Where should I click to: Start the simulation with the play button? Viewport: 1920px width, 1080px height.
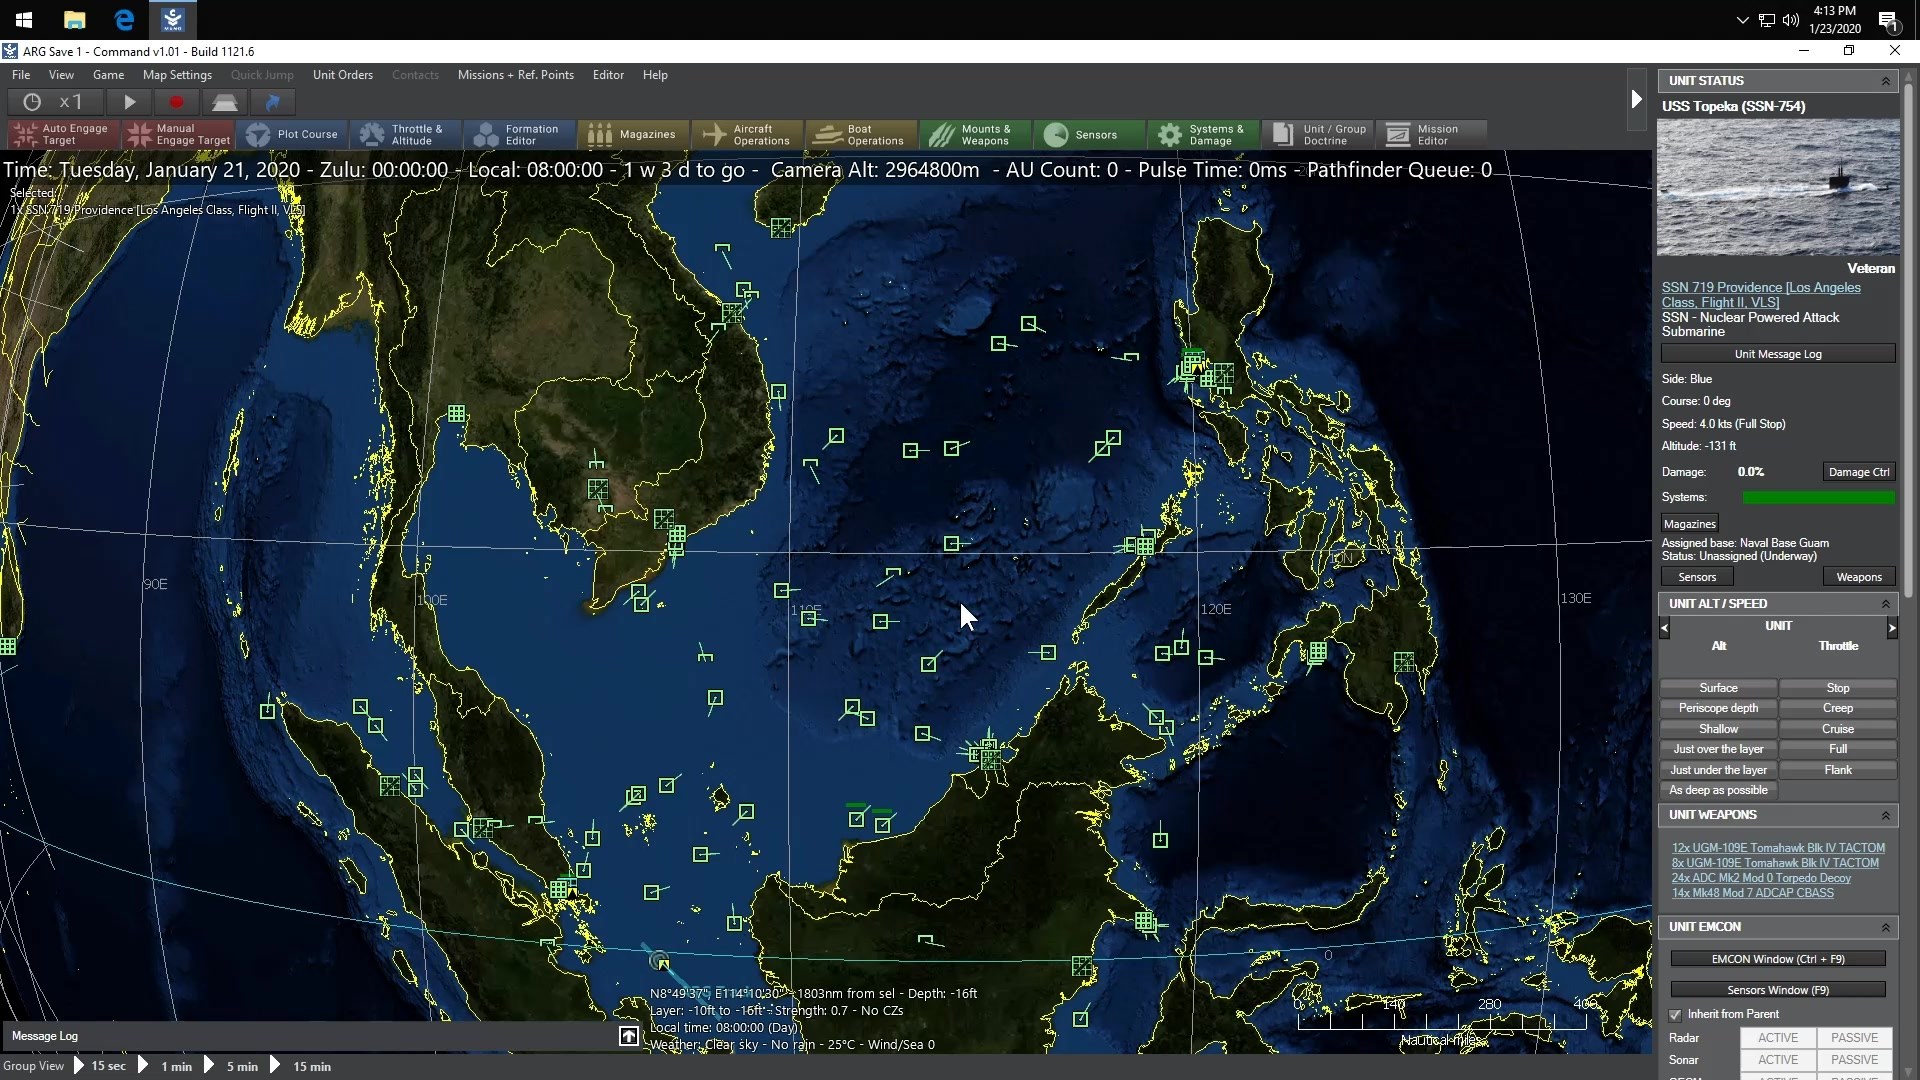tap(129, 102)
